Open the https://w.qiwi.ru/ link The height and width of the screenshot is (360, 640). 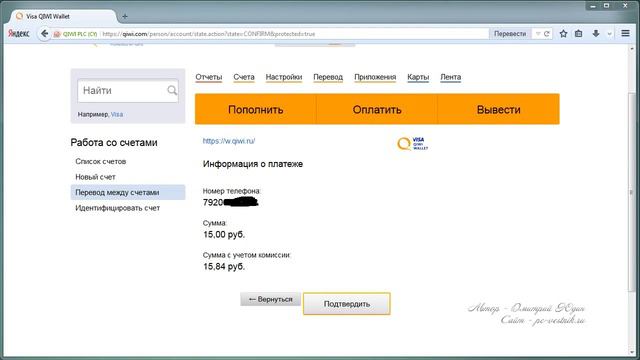coord(229,141)
